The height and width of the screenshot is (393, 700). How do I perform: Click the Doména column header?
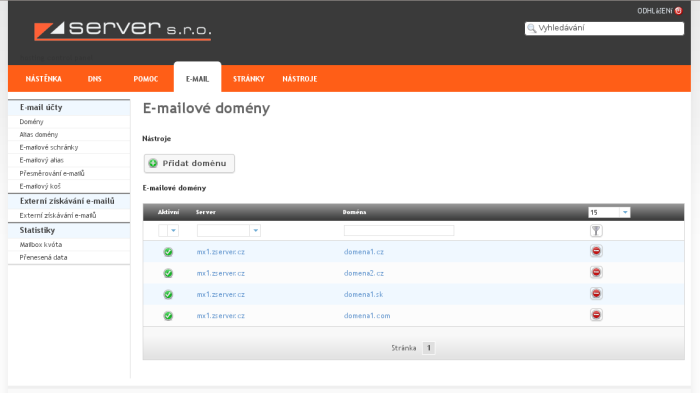(354, 213)
